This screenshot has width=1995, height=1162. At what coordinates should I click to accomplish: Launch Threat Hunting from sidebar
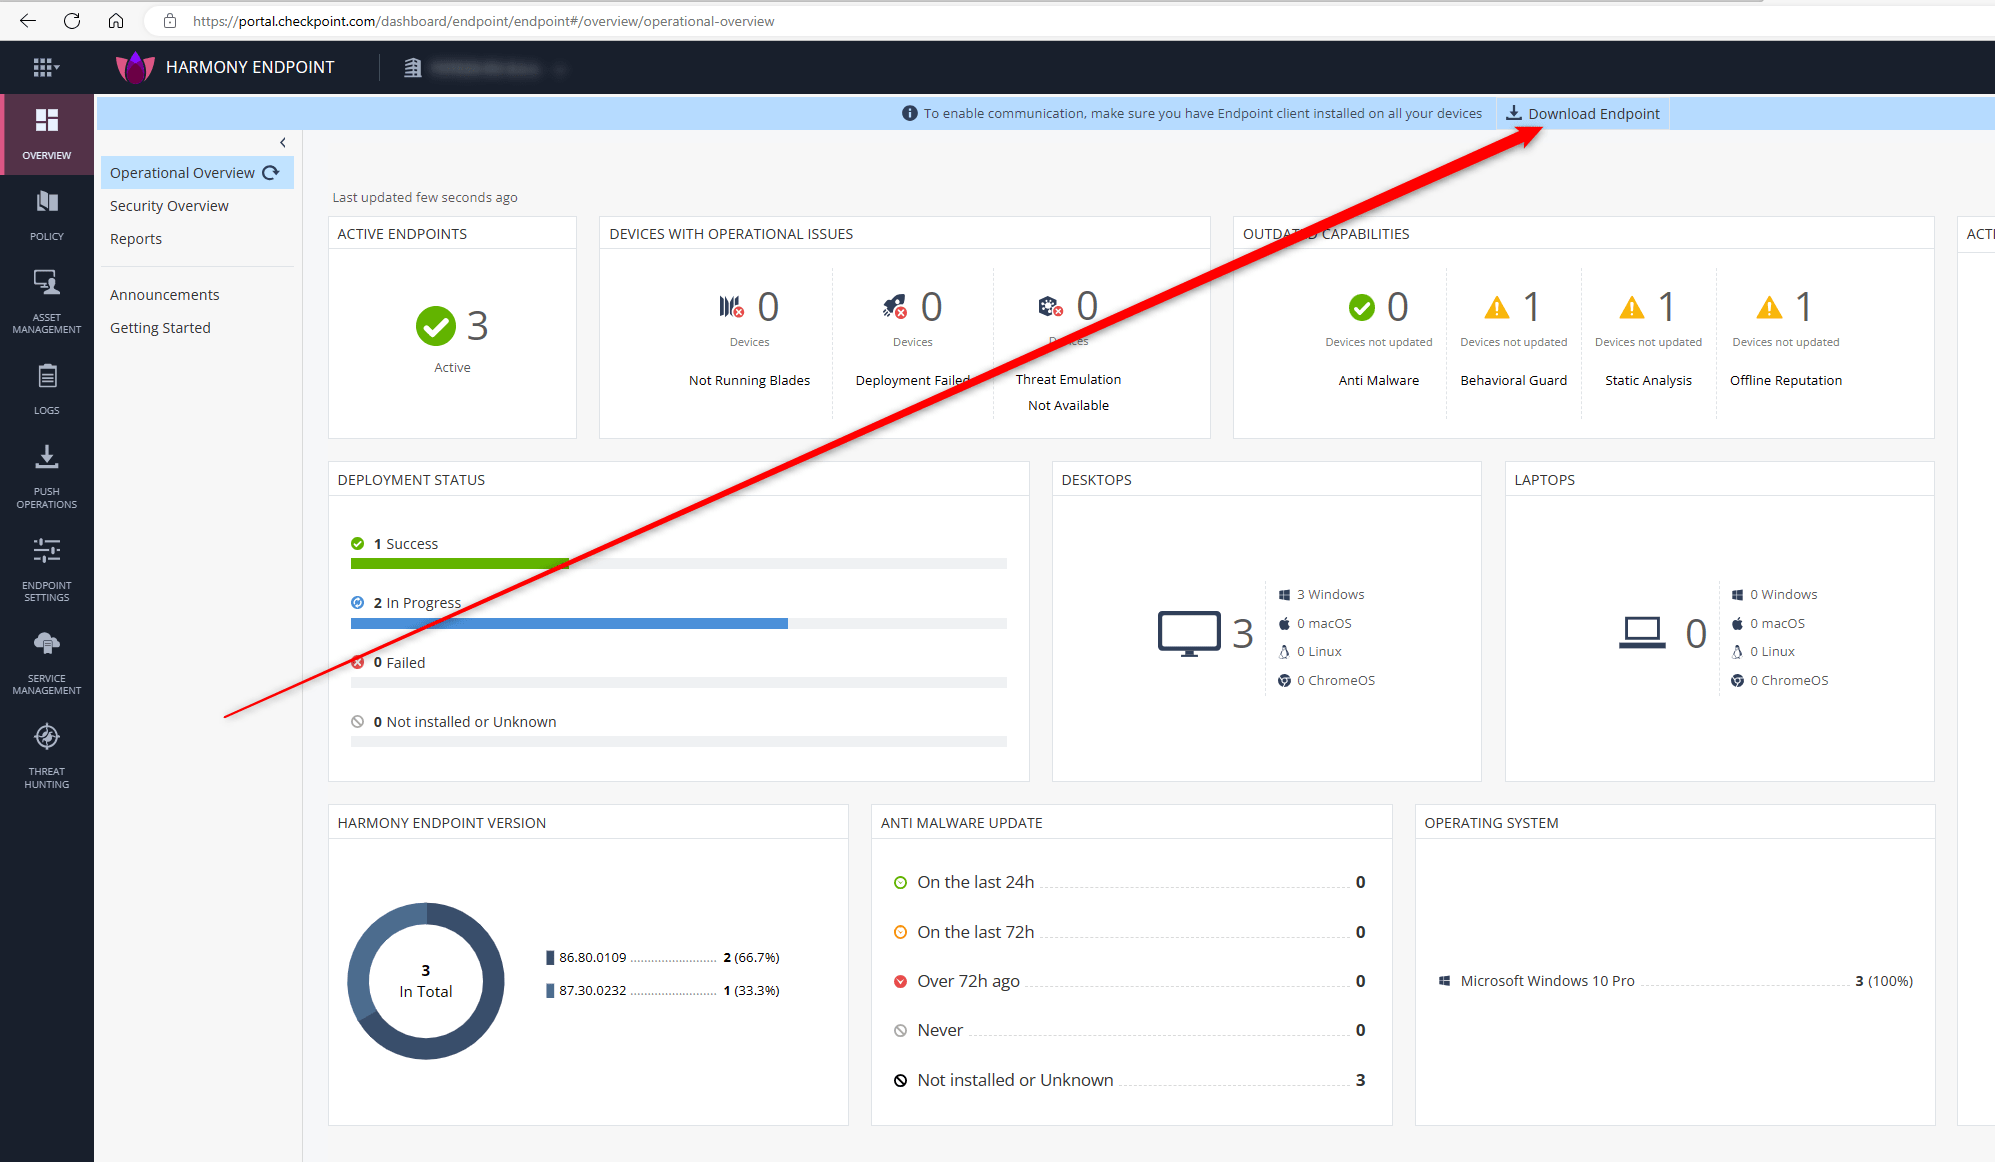pyautogui.click(x=46, y=755)
